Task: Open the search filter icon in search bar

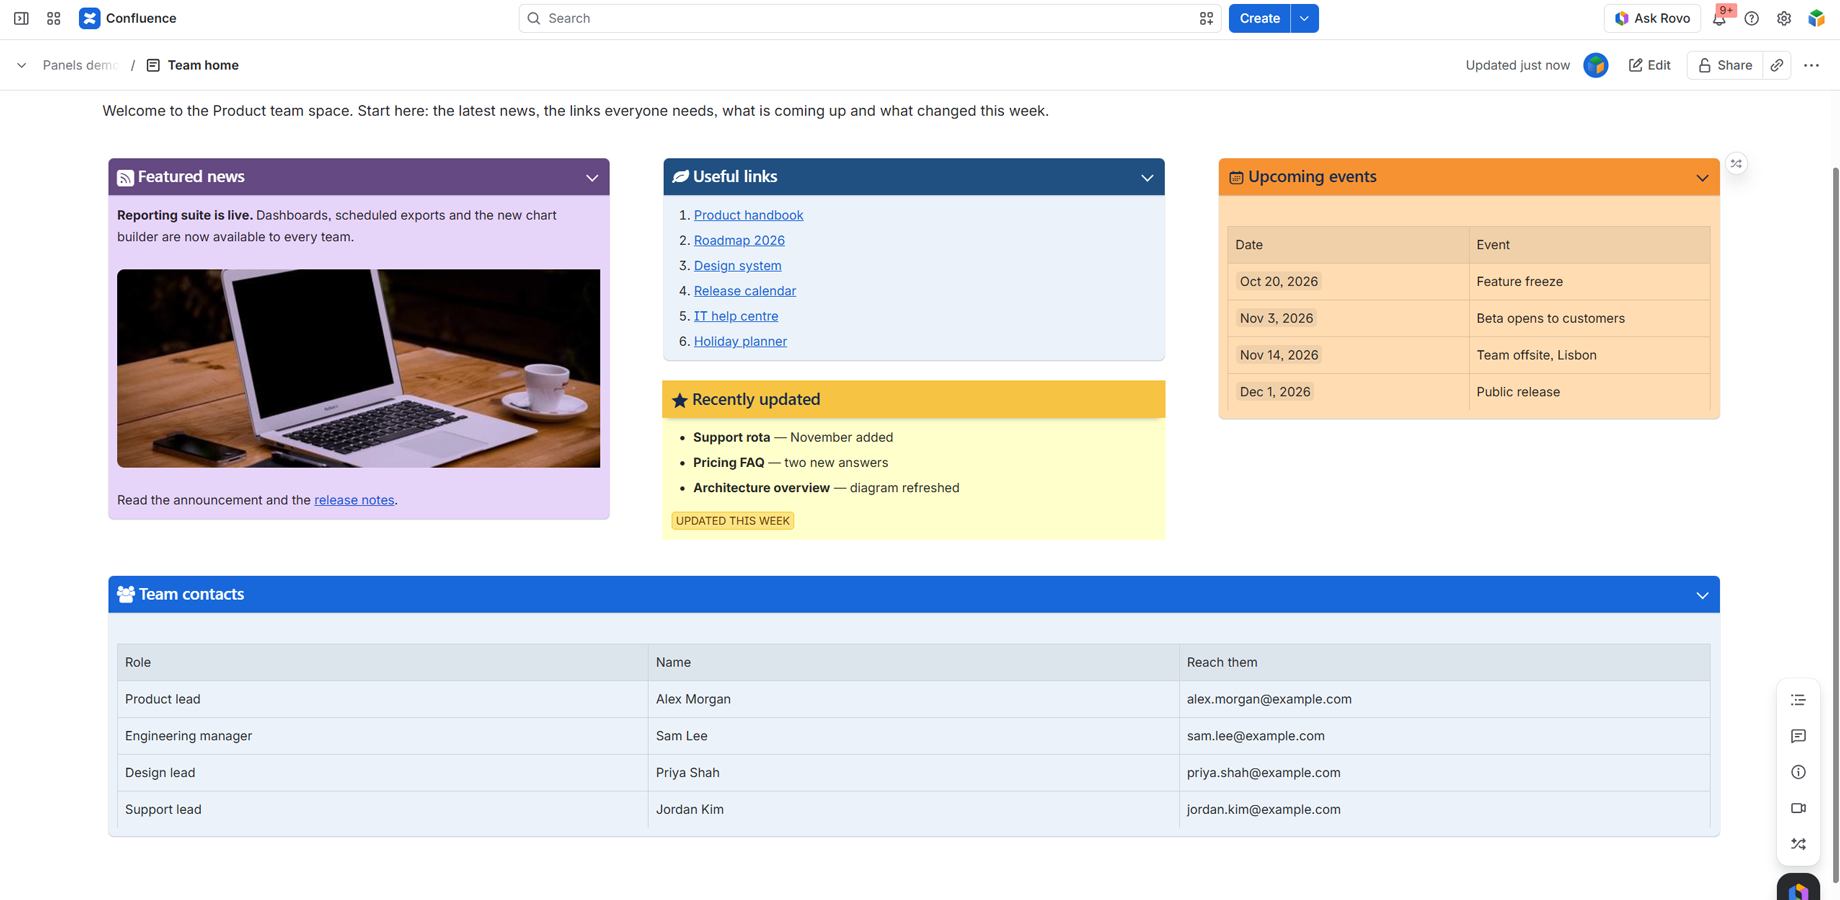Action: [1206, 18]
